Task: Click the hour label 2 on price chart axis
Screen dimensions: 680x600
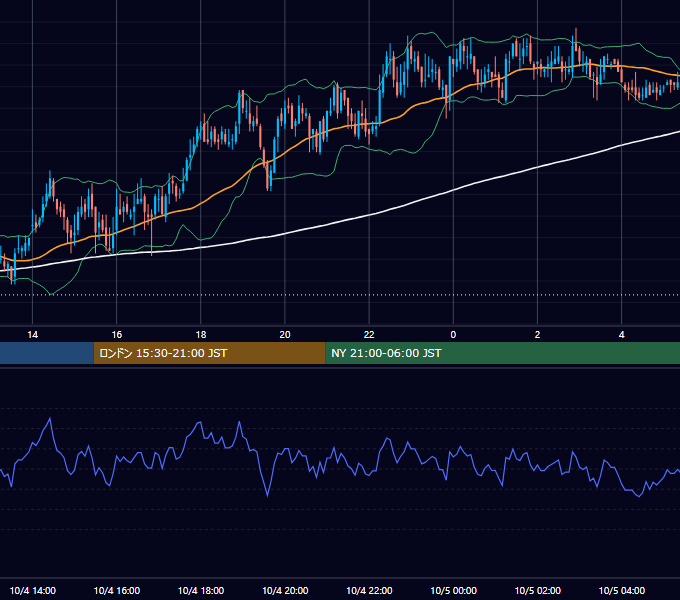Action: point(537,335)
